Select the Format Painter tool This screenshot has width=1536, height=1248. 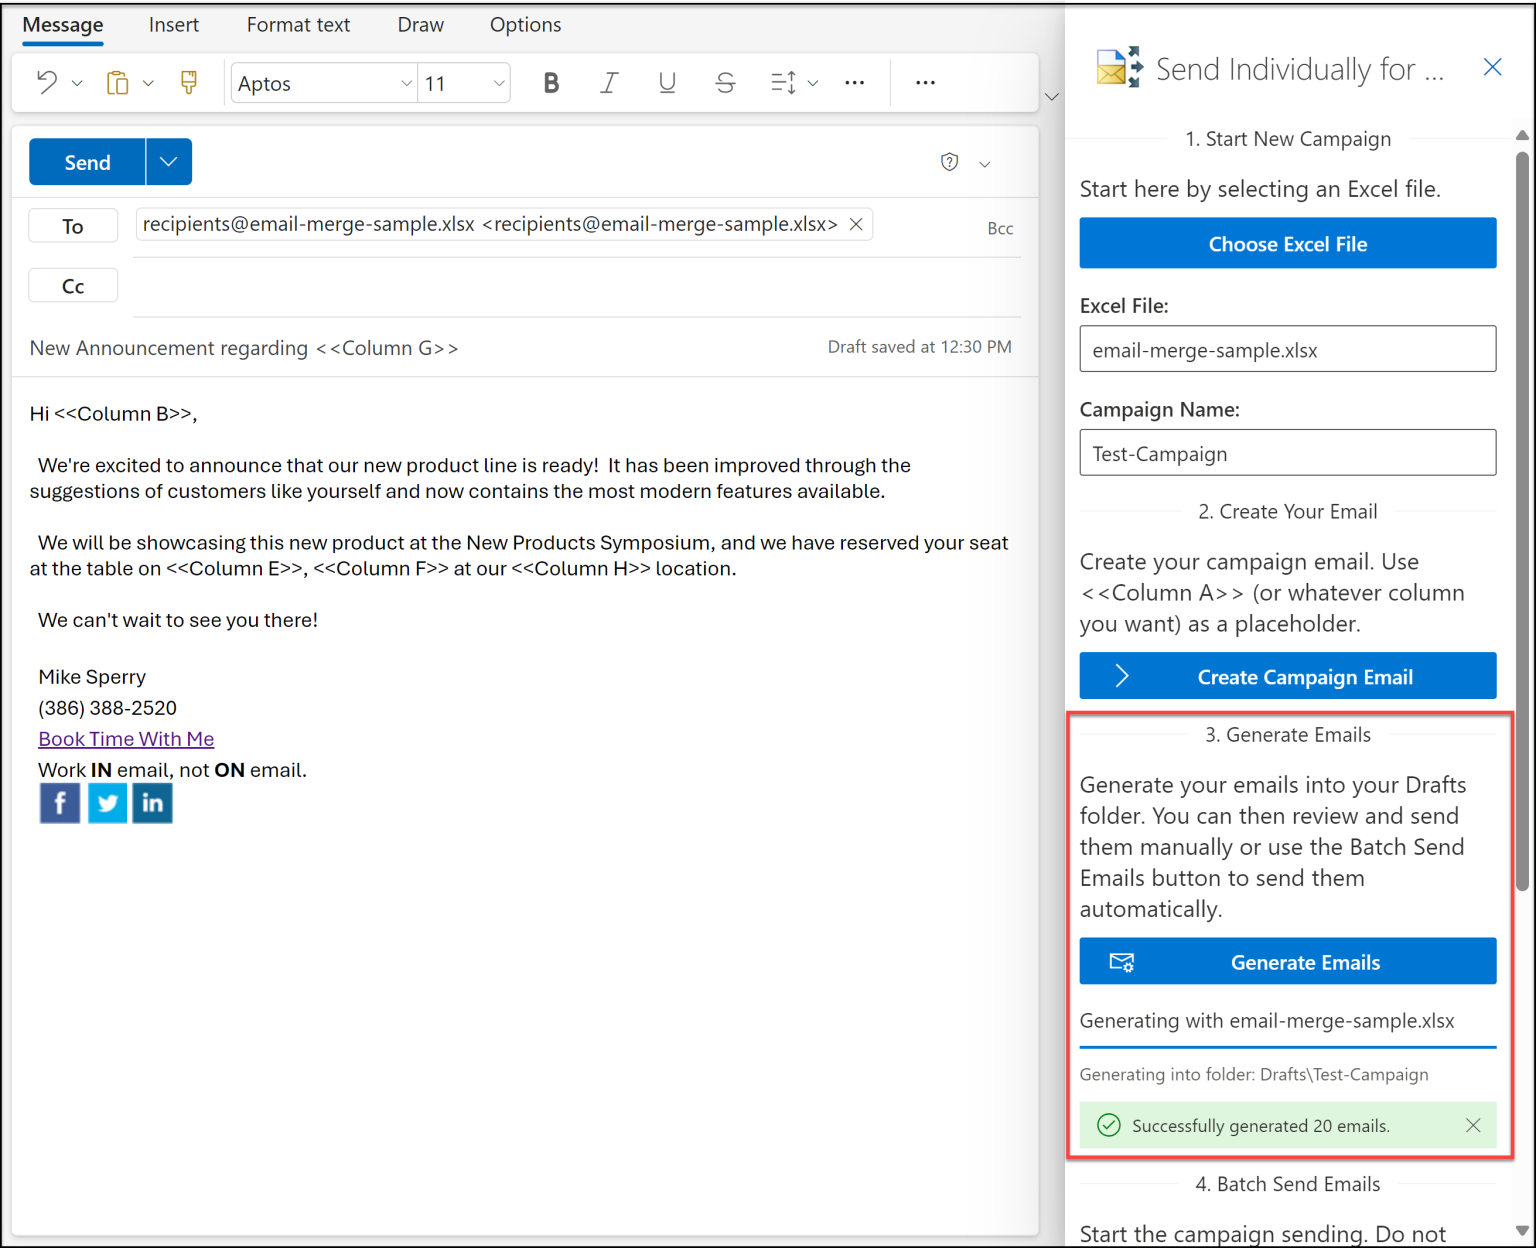click(x=188, y=82)
